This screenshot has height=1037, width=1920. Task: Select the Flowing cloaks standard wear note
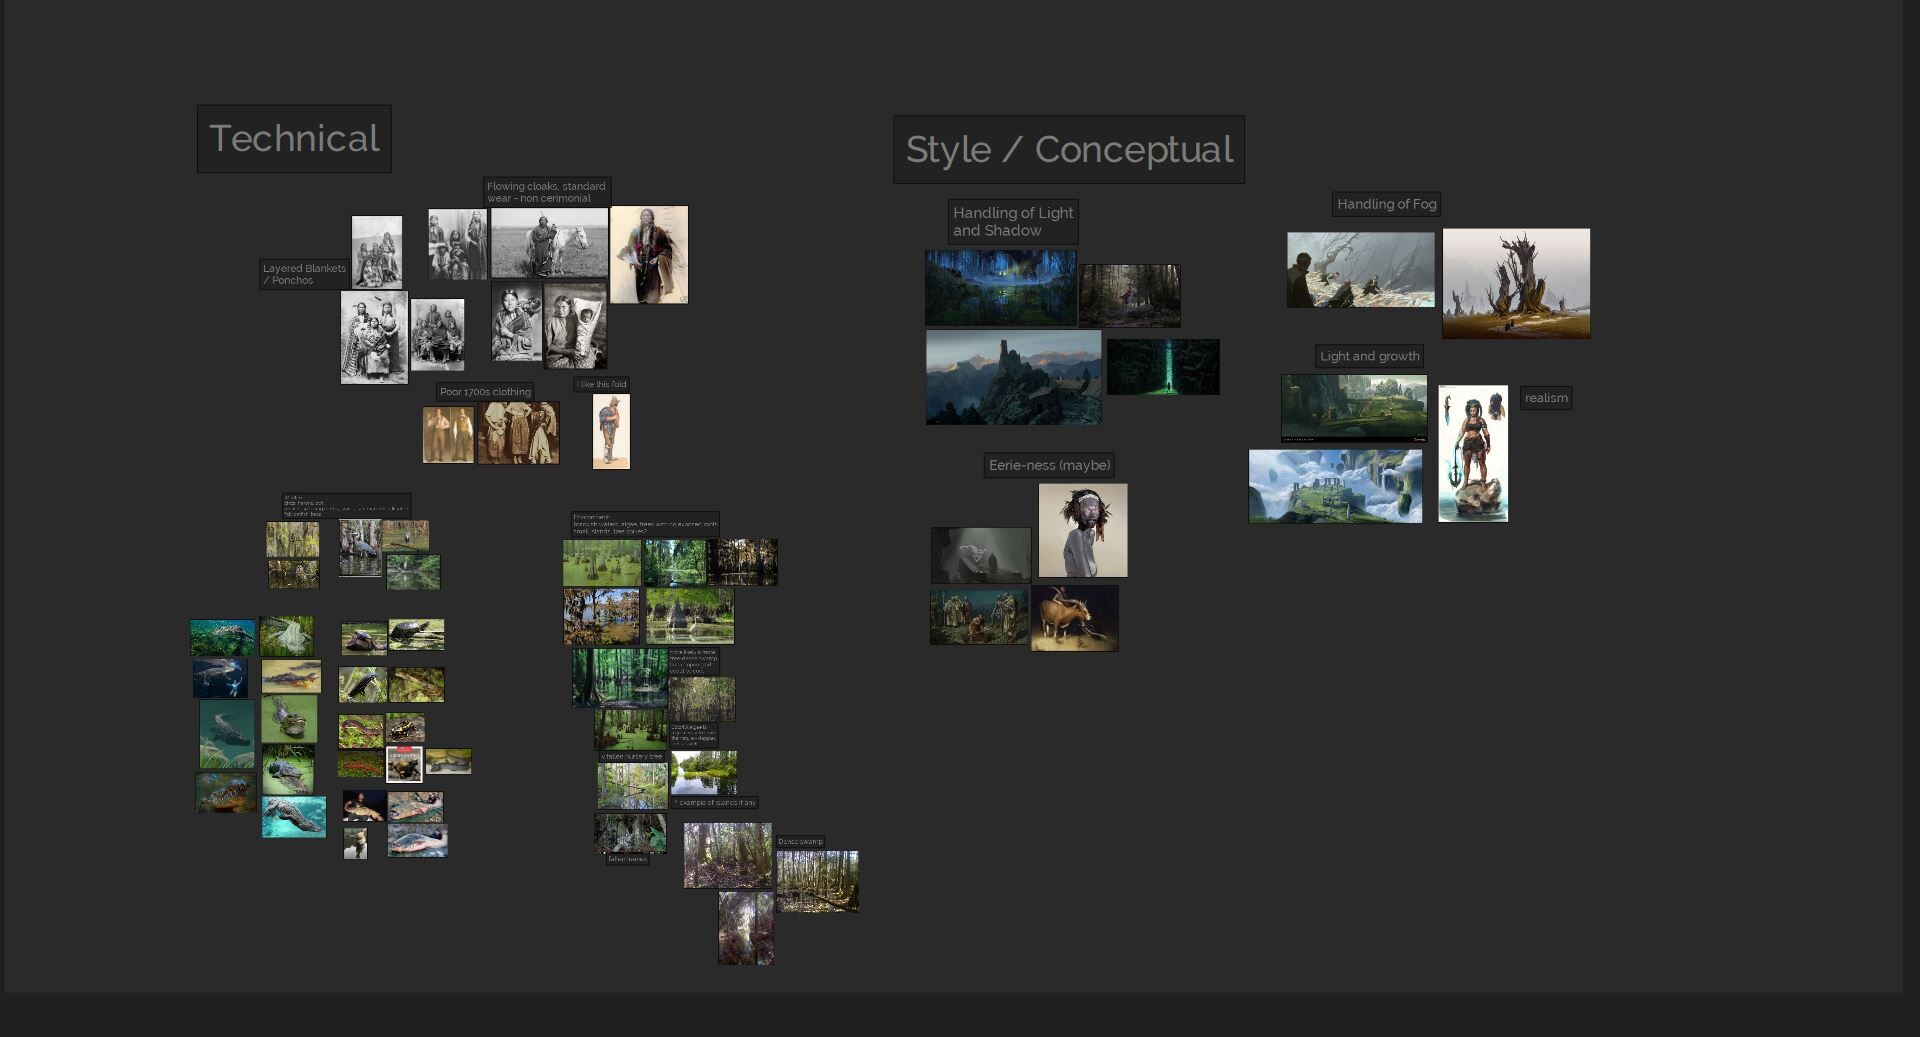point(545,192)
